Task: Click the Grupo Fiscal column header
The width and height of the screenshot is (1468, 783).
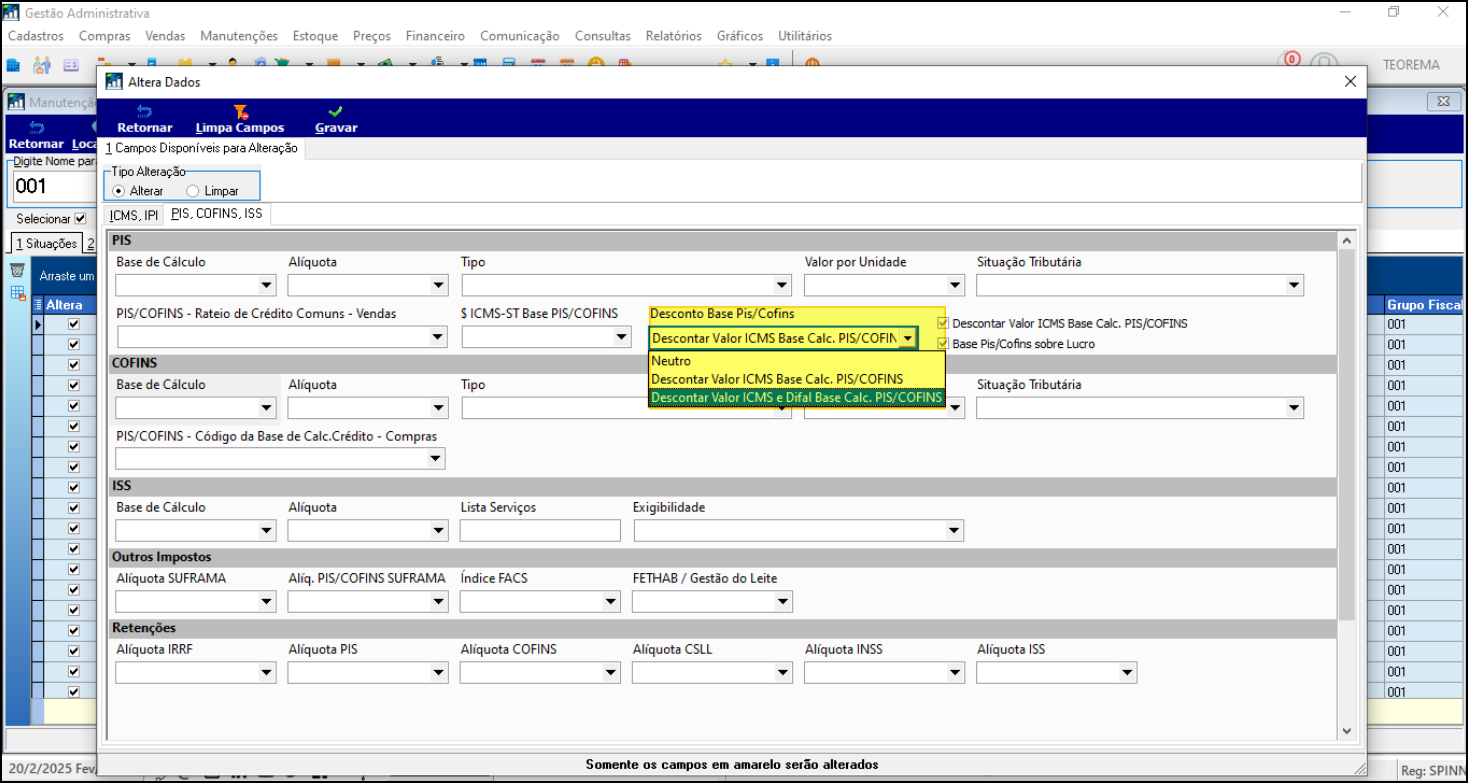Action: tap(1422, 305)
